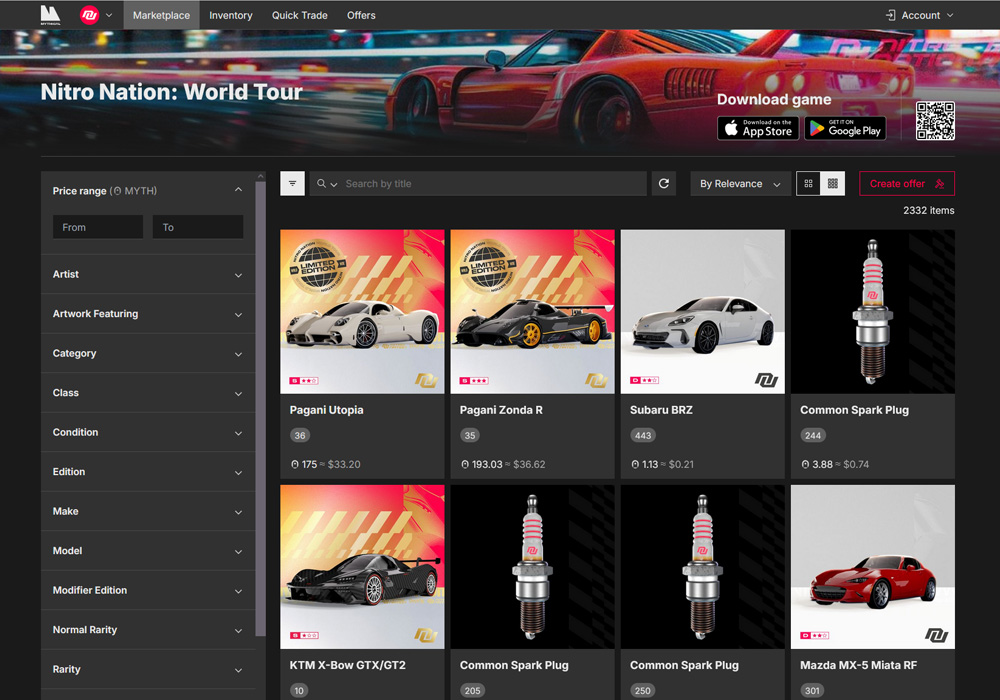Toggle the filter panel icon
Screen dimensions: 1000x700
[293, 184]
